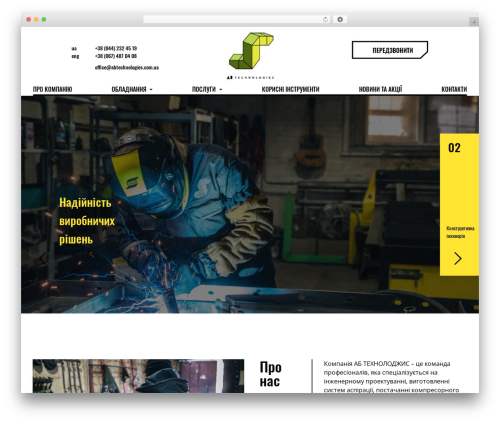500x423 pixels.
Task: Open the downloads icon beside the address bar
Action: (x=340, y=19)
